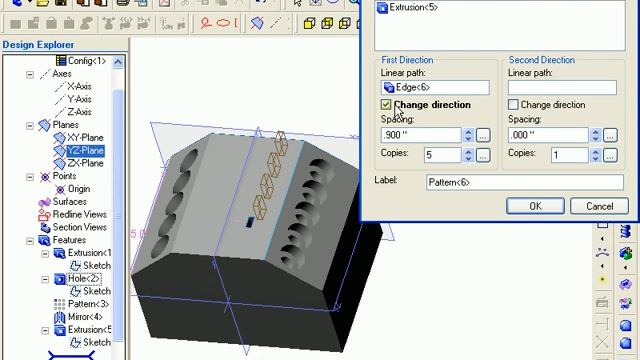Screen dimensions: 640x360
Task: Decrease First Direction copies with down arrow
Action: pyautogui.click(x=468, y=158)
